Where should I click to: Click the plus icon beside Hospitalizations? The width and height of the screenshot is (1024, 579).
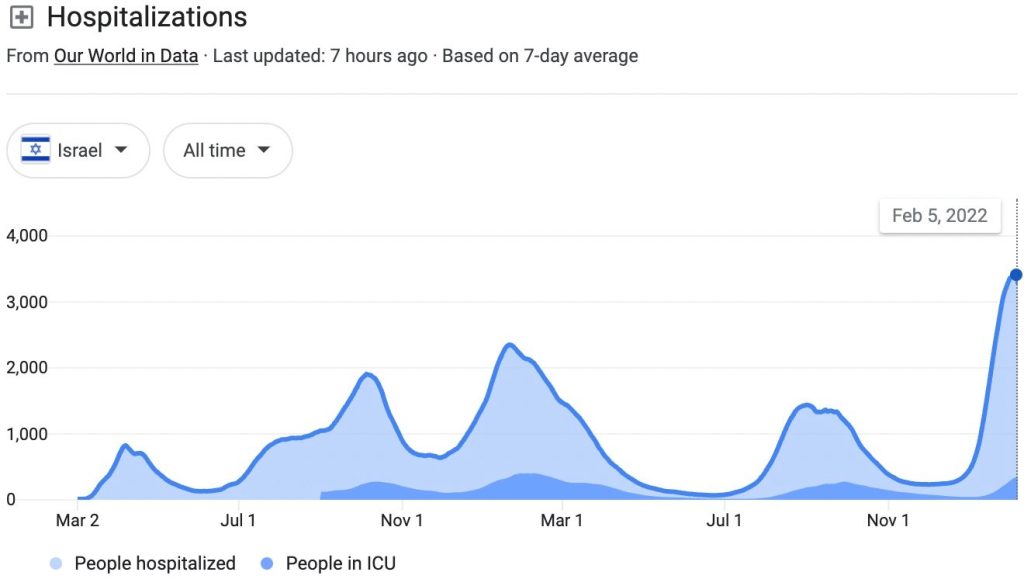point(21,18)
